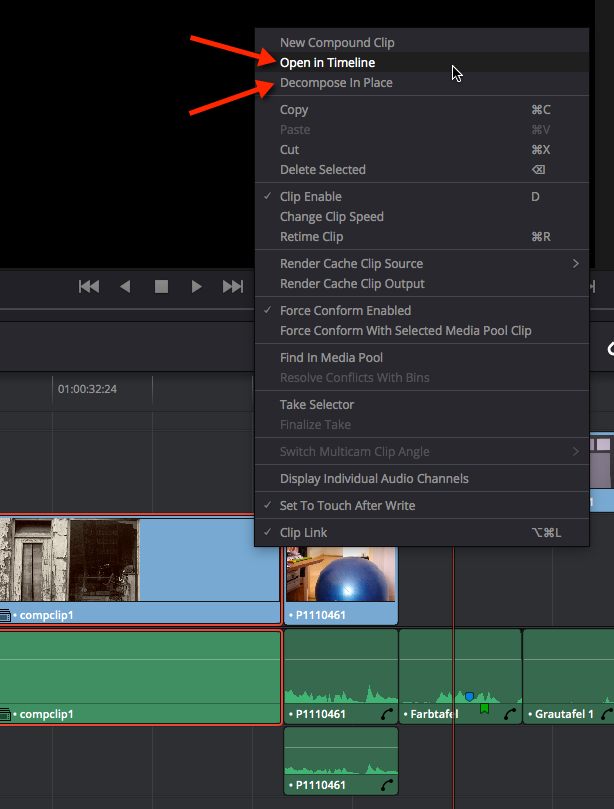The height and width of the screenshot is (809, 614).
Task: Select Decompose In Place menu entry
Action: (336, 83)
